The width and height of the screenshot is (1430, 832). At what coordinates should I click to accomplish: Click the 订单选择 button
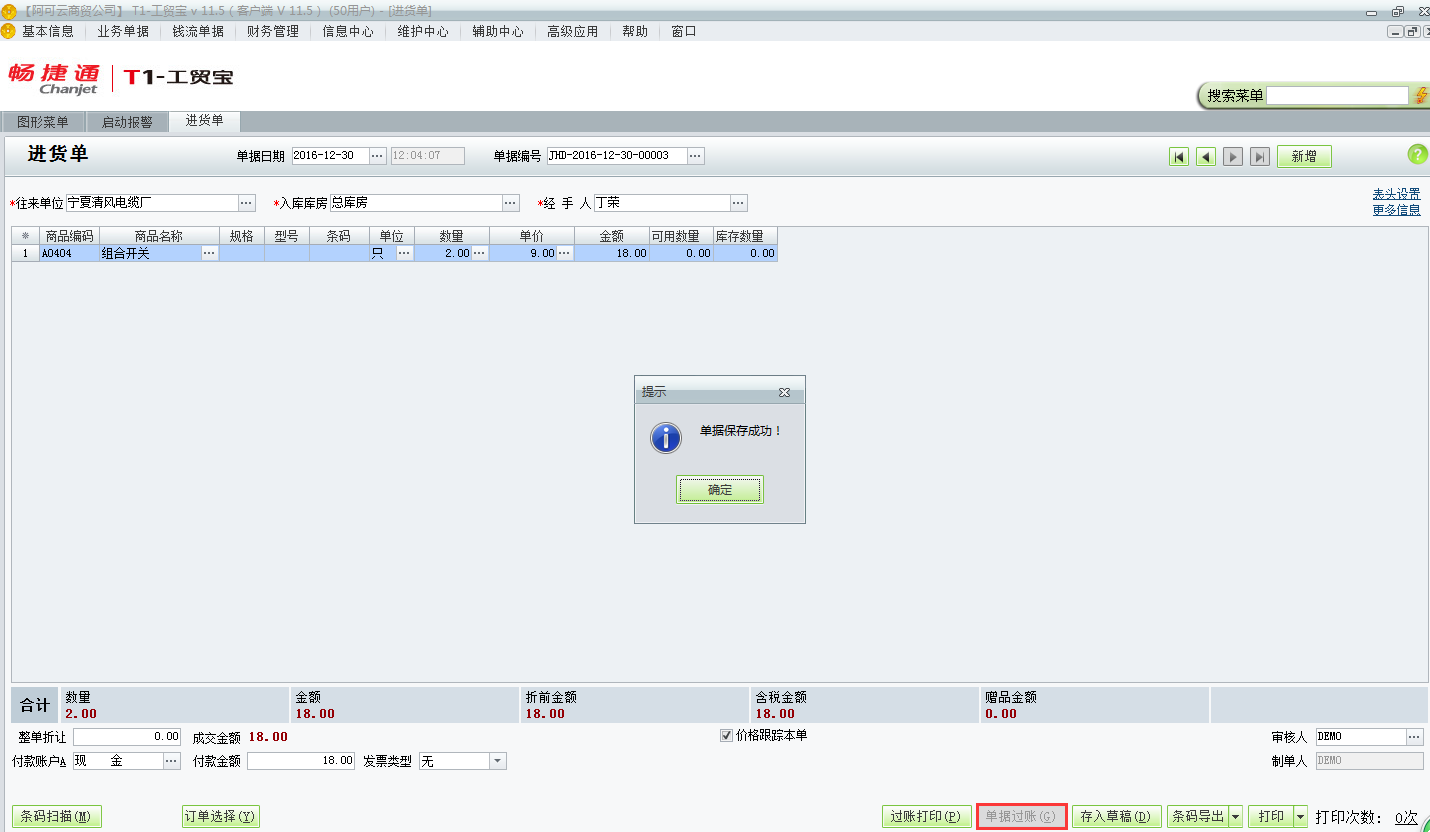tap(220, 816)
